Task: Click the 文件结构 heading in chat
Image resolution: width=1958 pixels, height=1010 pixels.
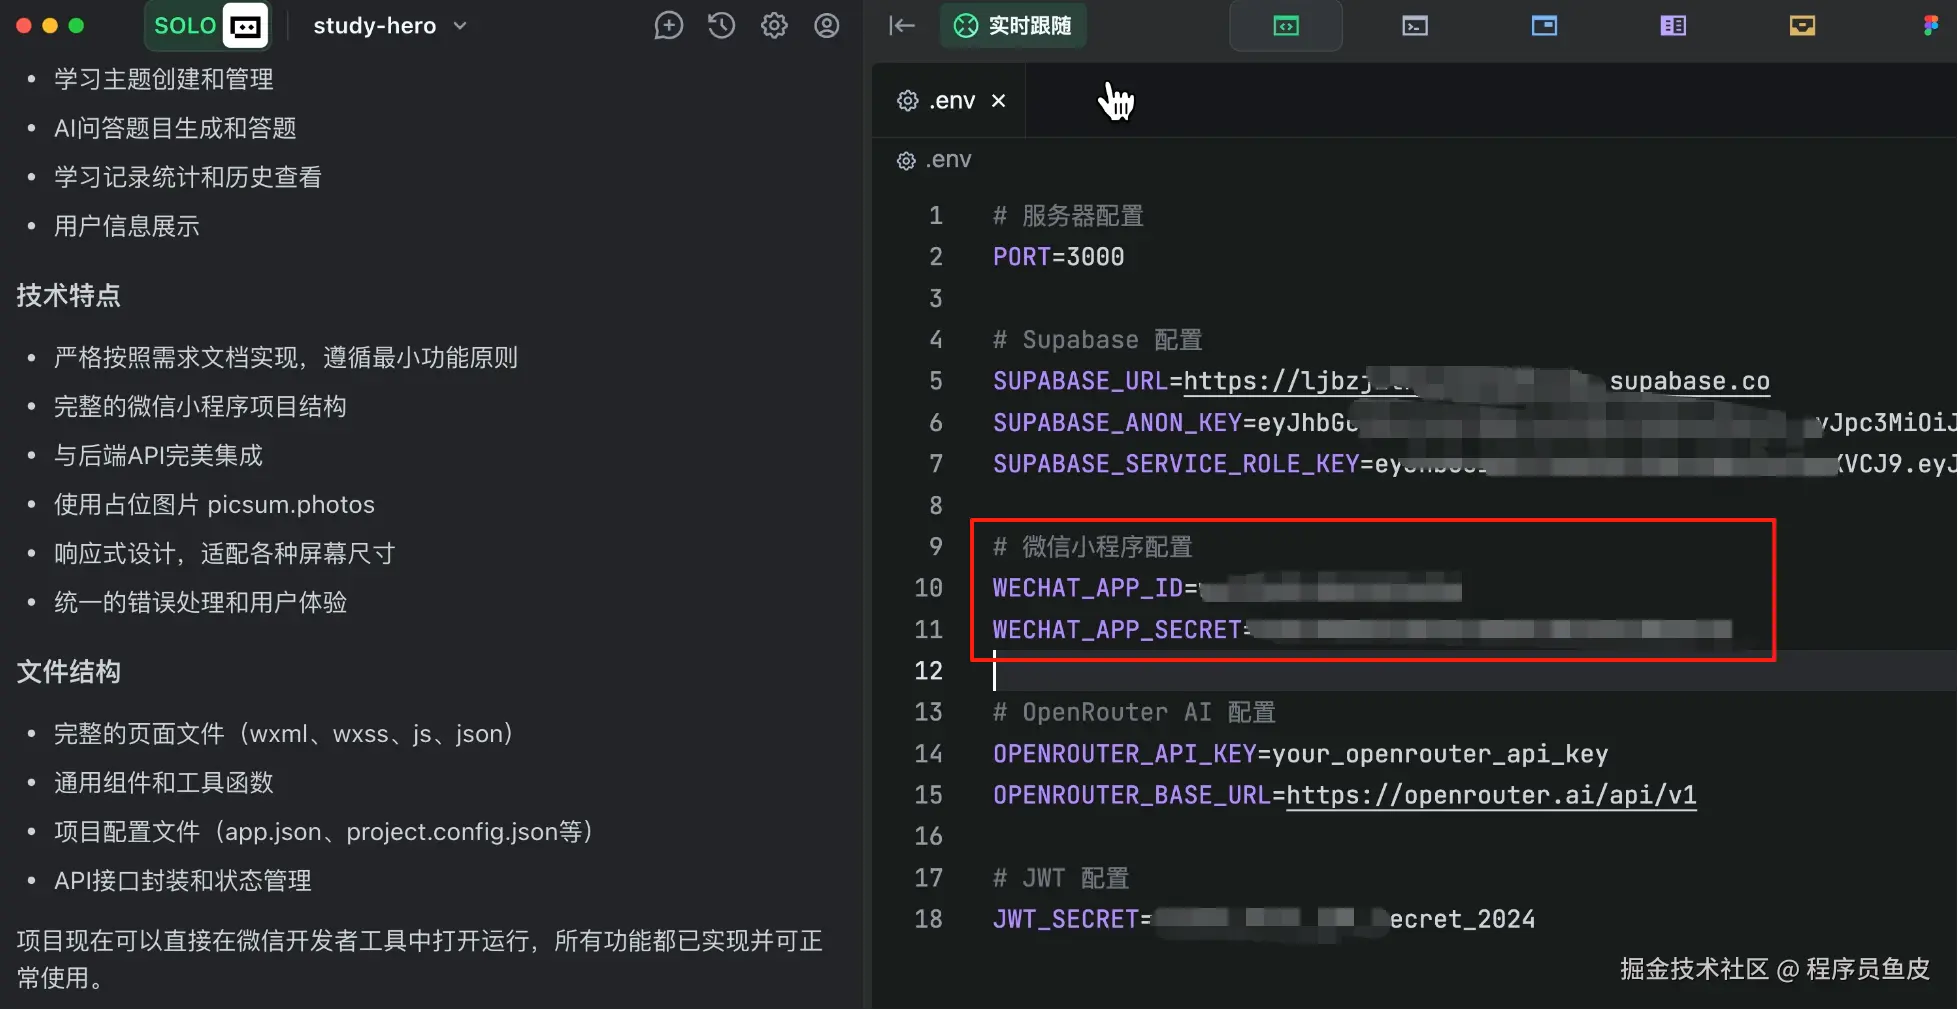Action: point(68,672)
